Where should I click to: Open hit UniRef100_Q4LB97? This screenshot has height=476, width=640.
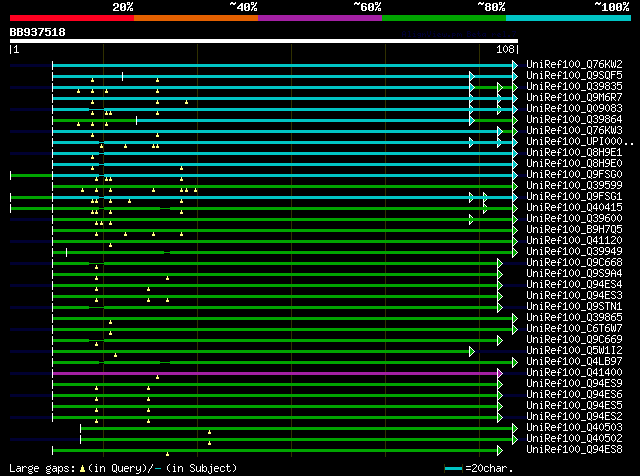click(574, 362)
